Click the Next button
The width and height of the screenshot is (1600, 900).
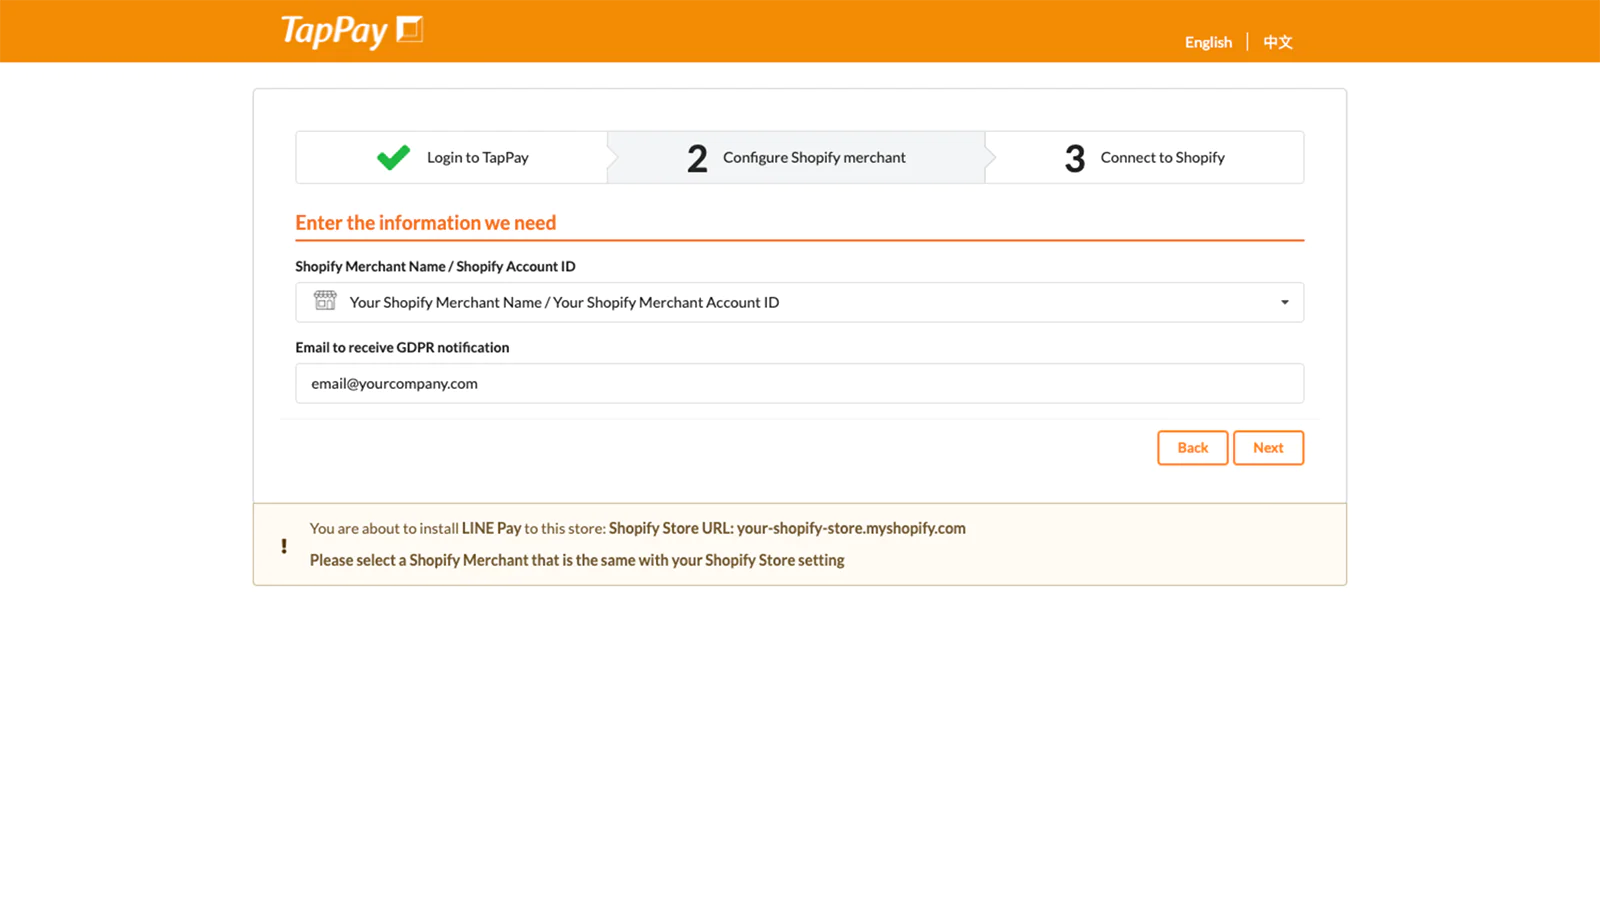click(1268, 448)
